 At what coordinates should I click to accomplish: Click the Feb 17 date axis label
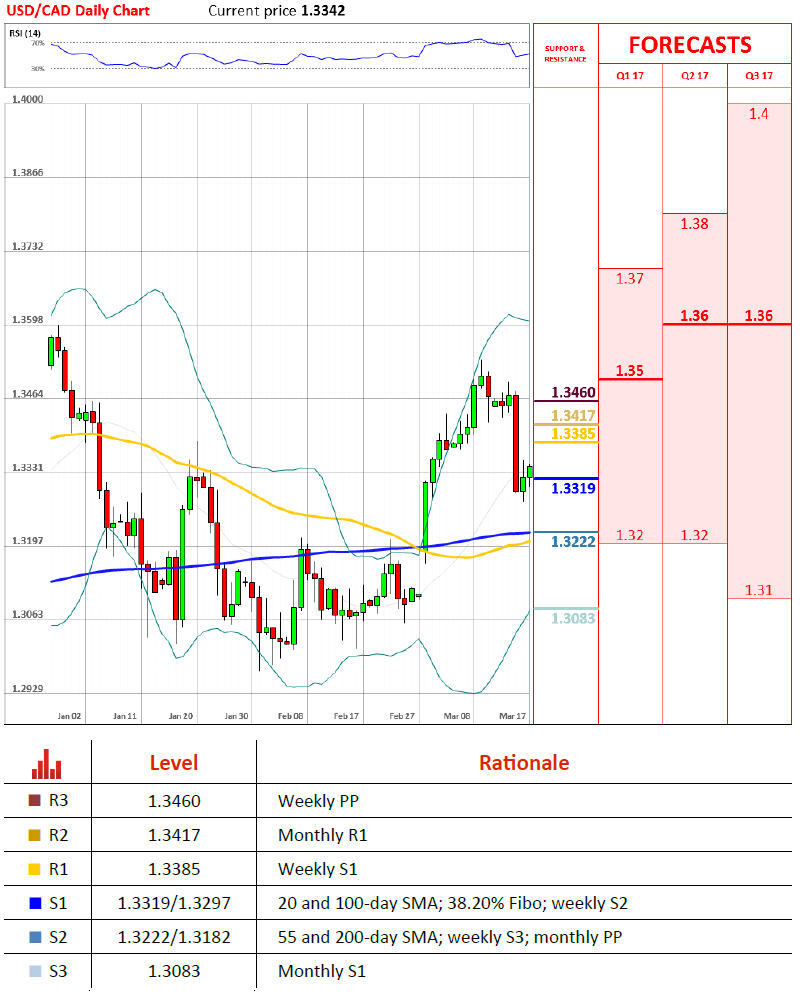click(x=346, y=716)
